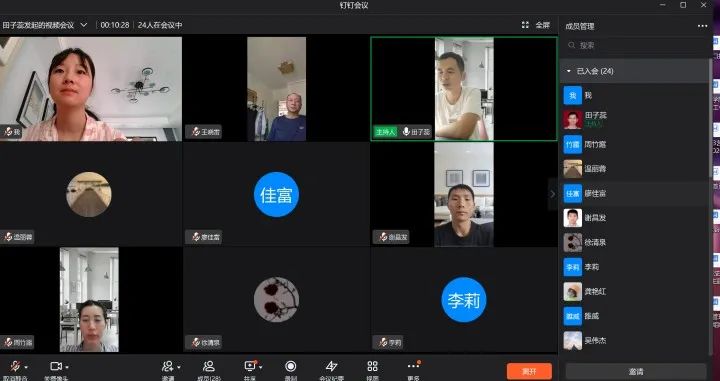Viewport: 720px width, 381px height.
Task: Select 吴伟杰 in the member list
Action: coord(634,341)
